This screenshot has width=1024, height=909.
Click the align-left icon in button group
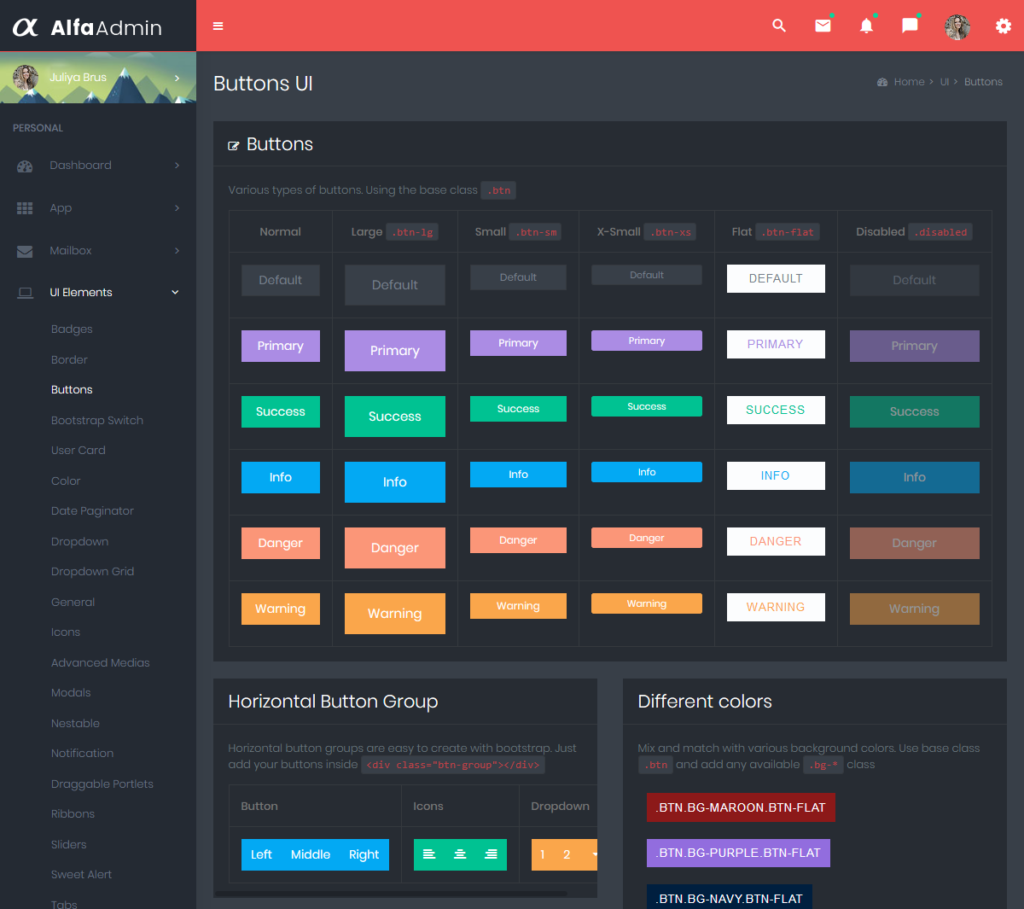point(429,854)
